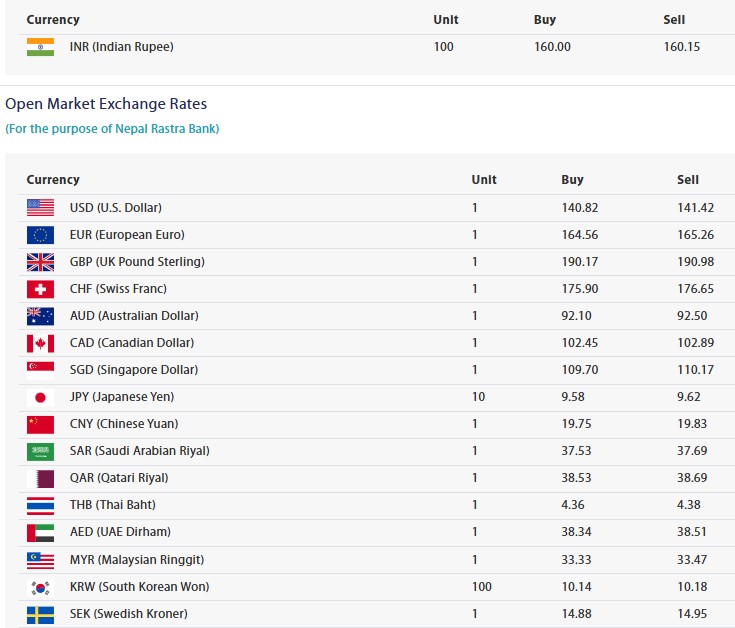Click the INR (Indian Rupee) label

point(121,47)
